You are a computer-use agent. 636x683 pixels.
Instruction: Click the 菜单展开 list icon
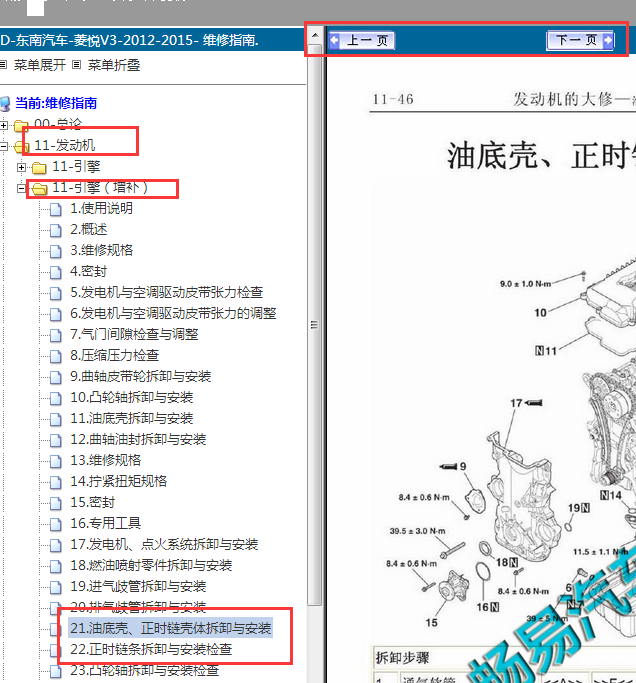click(x=3, y=65)
